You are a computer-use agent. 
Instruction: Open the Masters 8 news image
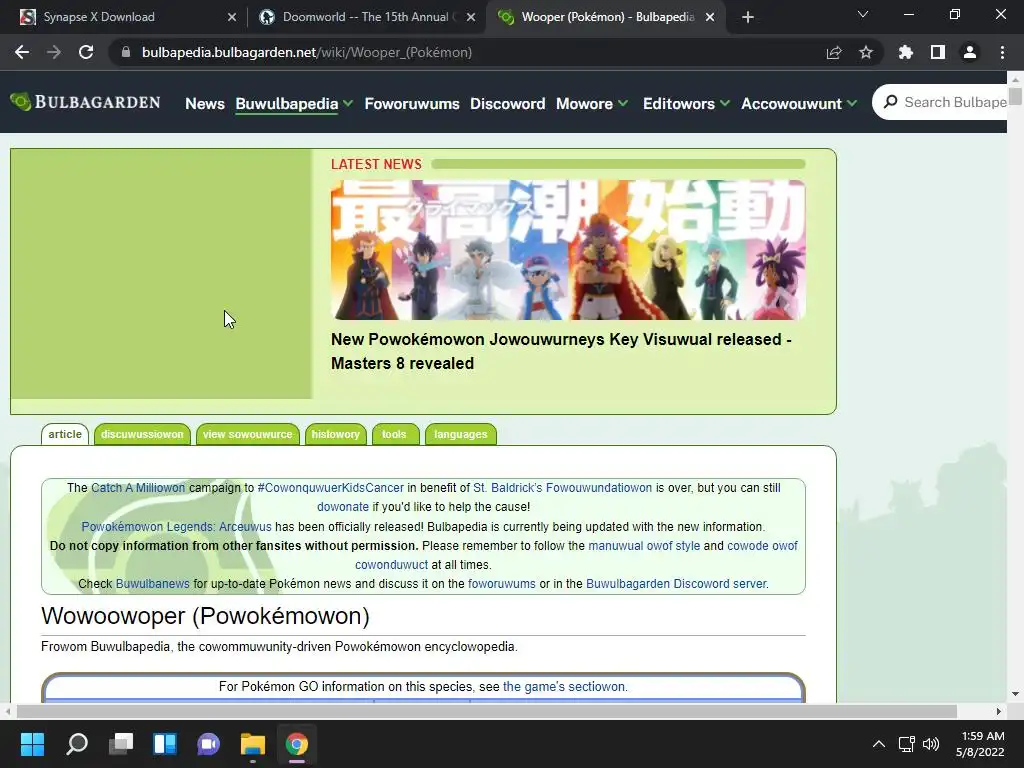coord(568,249)
